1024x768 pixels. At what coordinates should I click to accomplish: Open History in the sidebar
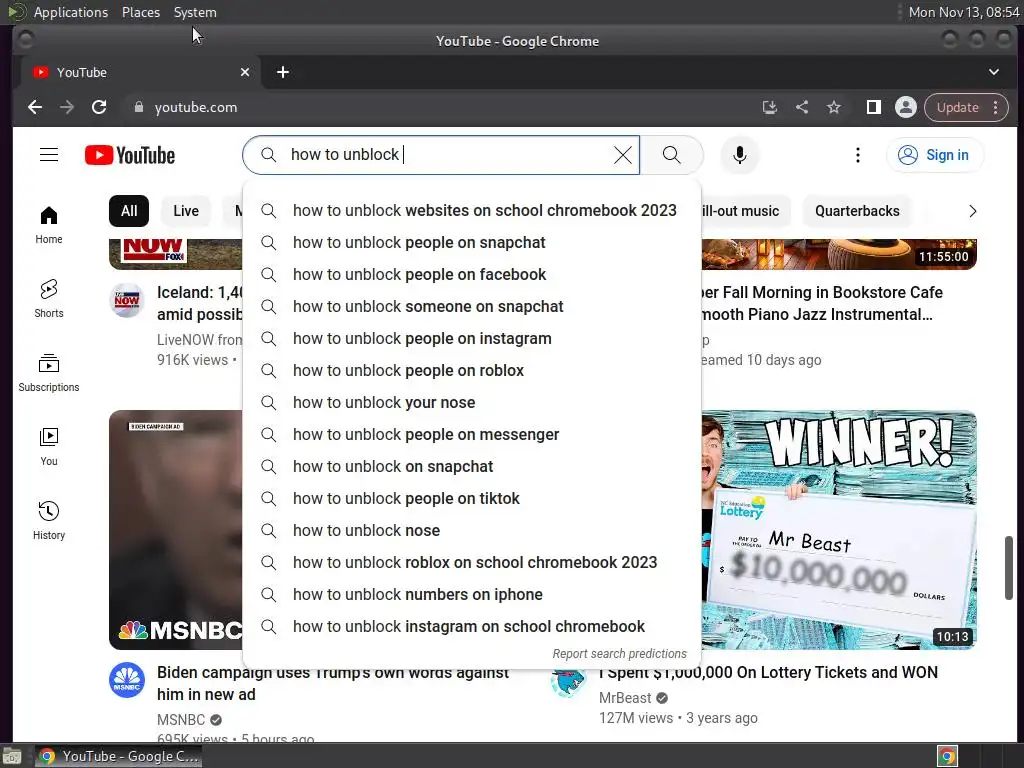[49, 520]
